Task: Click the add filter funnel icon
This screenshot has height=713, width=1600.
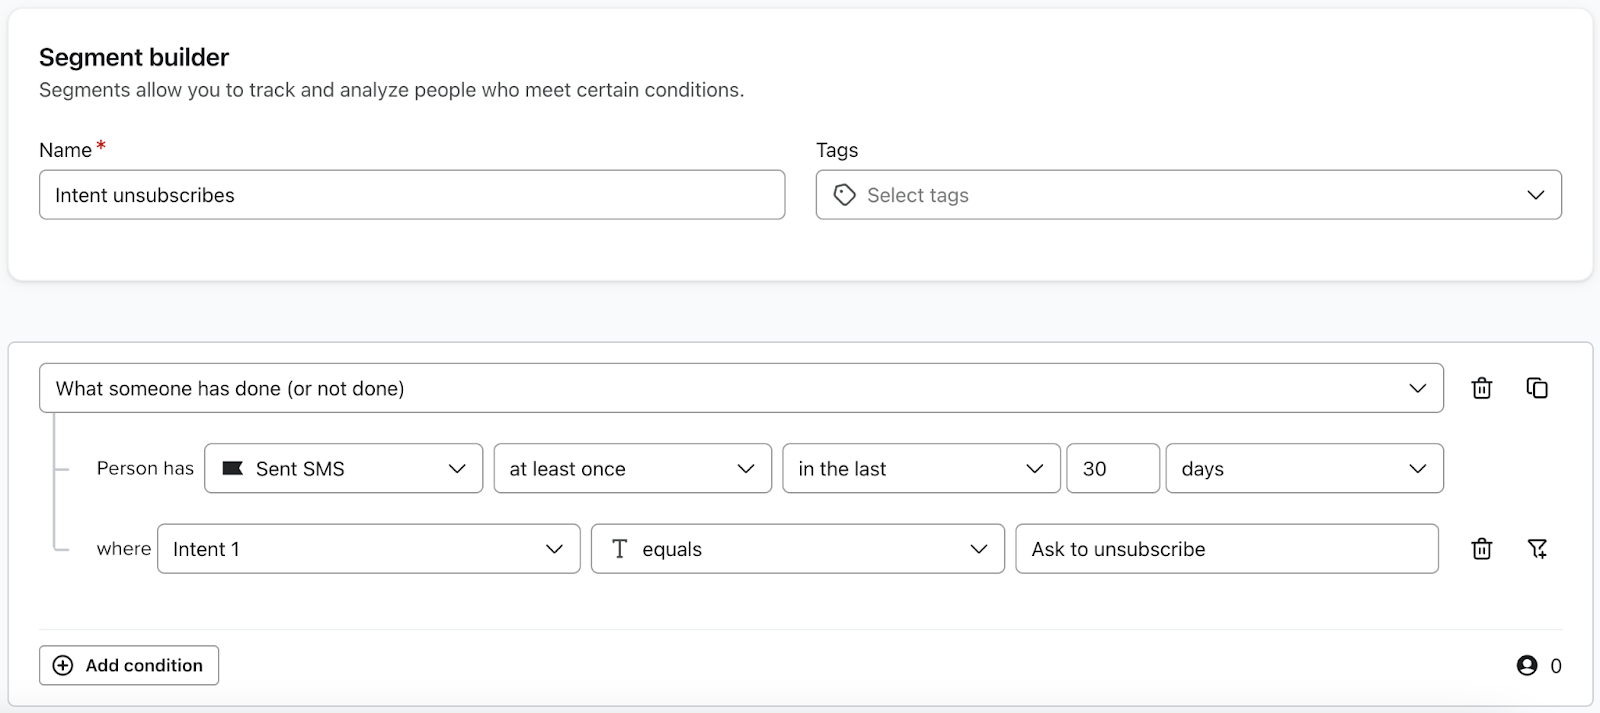Action: click(x=1537, y=549)
